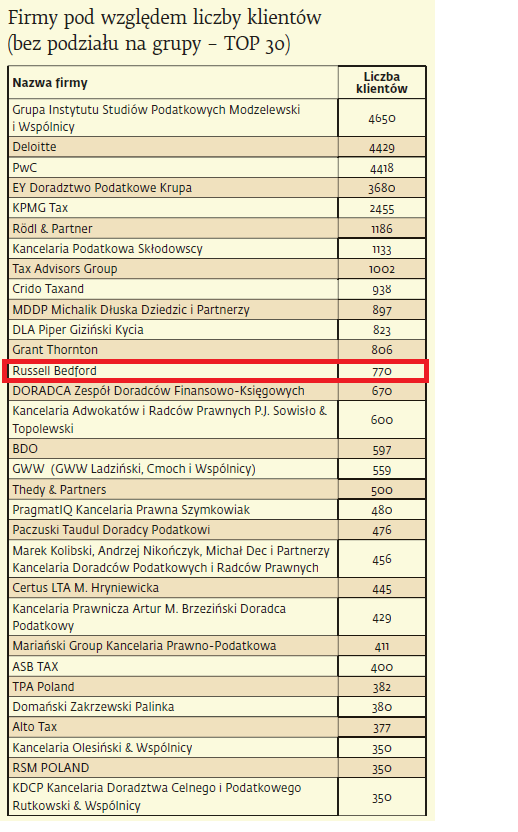Screen dimensions: 518x832
Task: Select the TPA Poland row
Action: pos(217,687)
